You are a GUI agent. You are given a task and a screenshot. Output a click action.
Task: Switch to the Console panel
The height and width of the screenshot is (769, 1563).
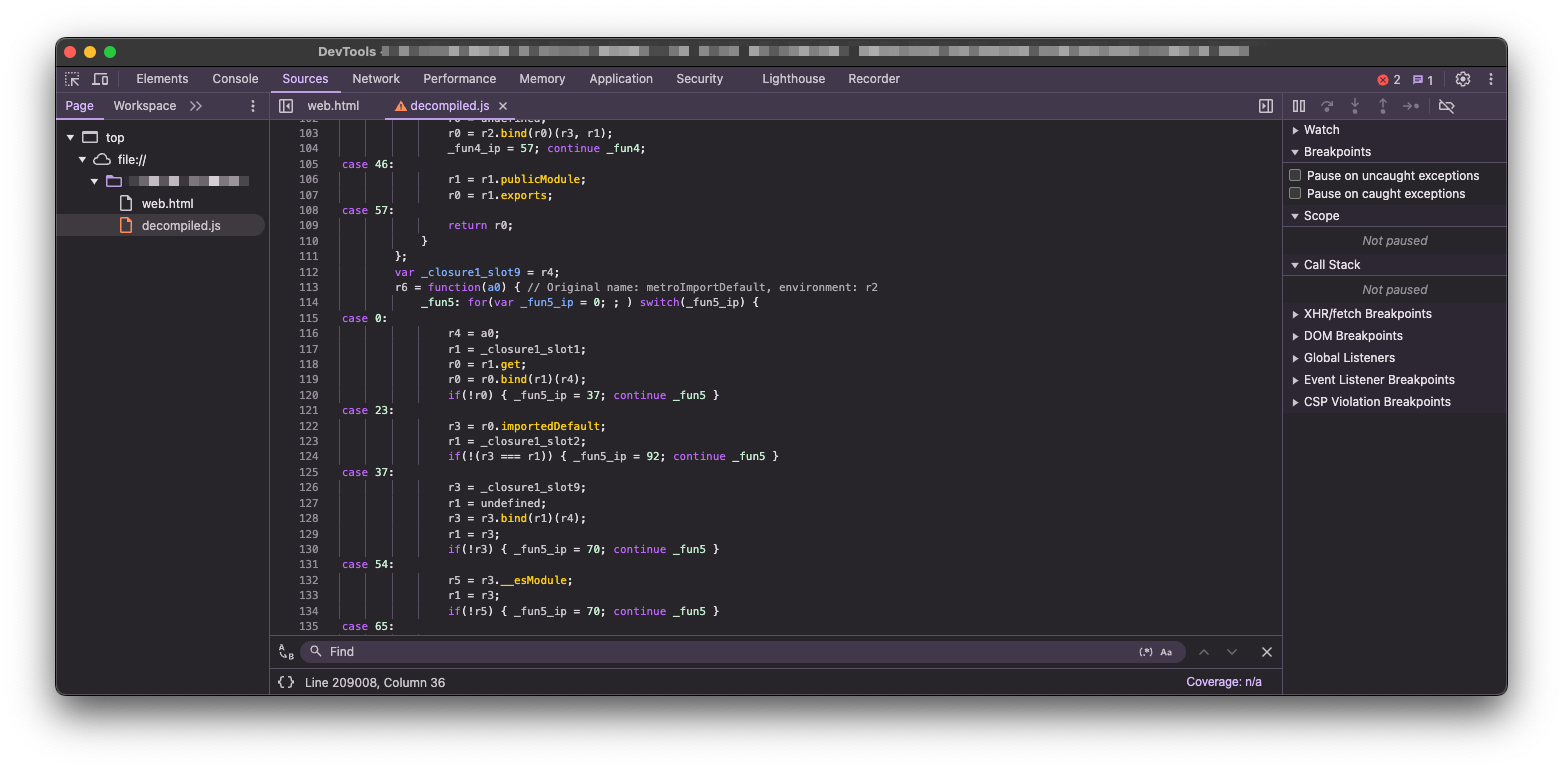coord(235,79)
